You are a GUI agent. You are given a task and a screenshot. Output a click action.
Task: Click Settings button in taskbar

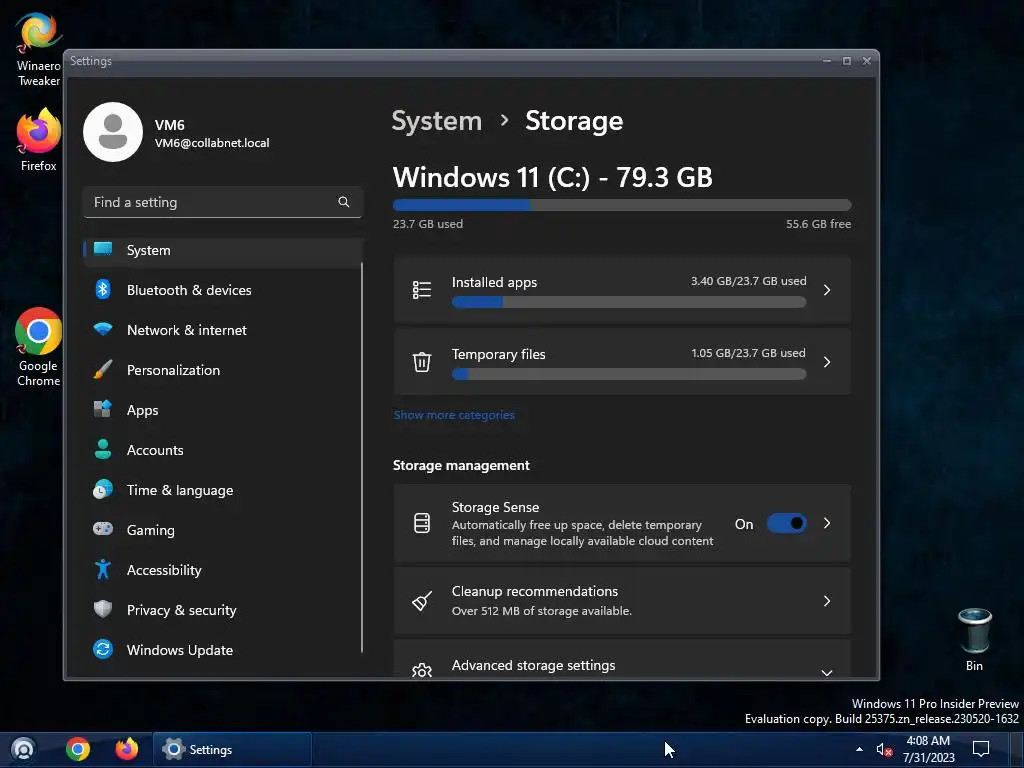pyautogui.click(x=232, y=749)
